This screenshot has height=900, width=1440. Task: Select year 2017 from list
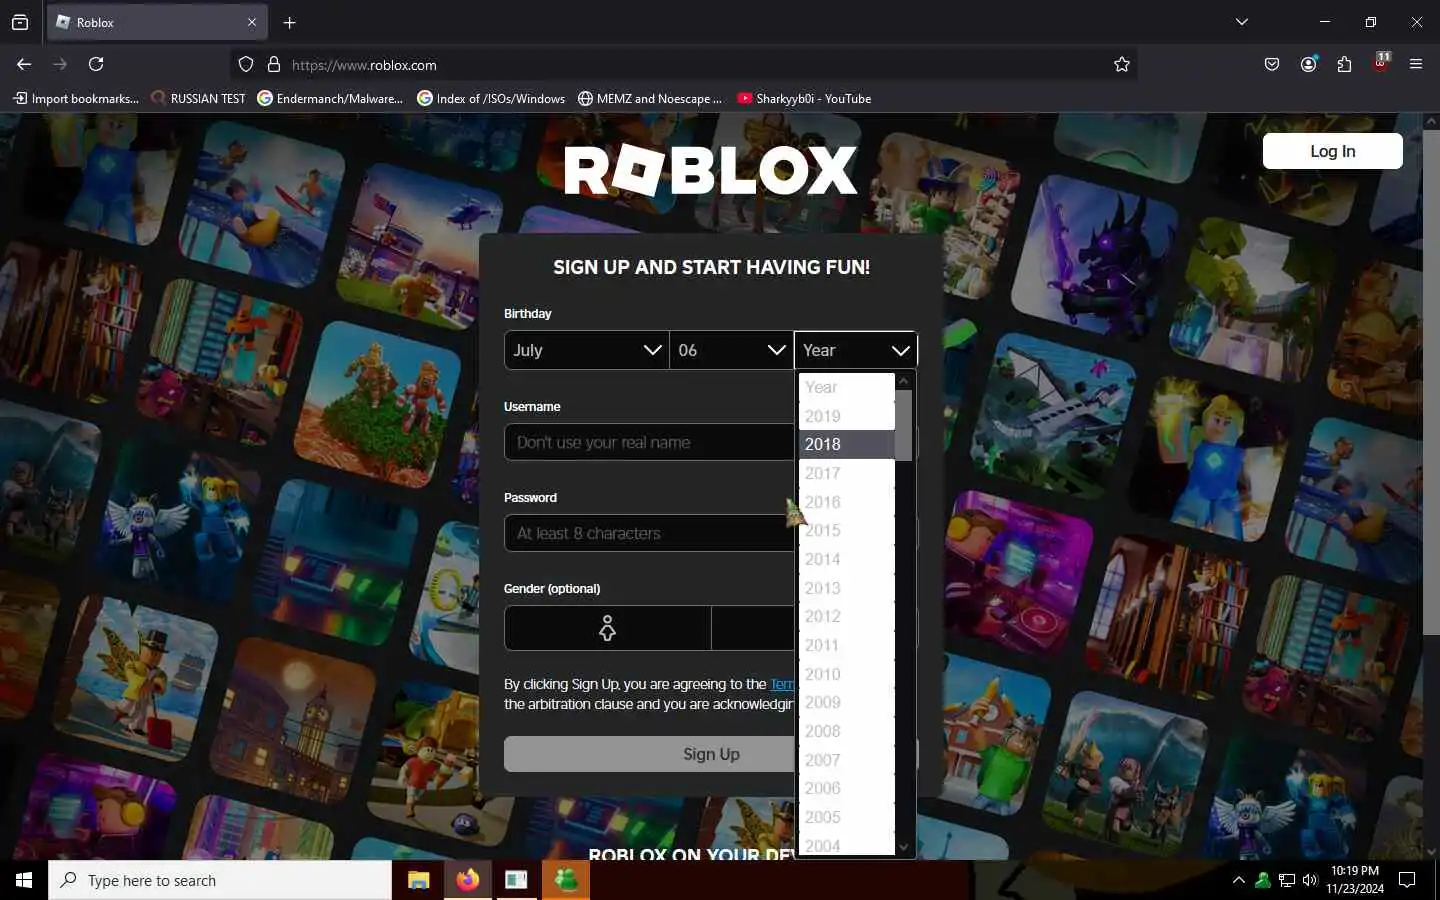[x=846, y=473]
